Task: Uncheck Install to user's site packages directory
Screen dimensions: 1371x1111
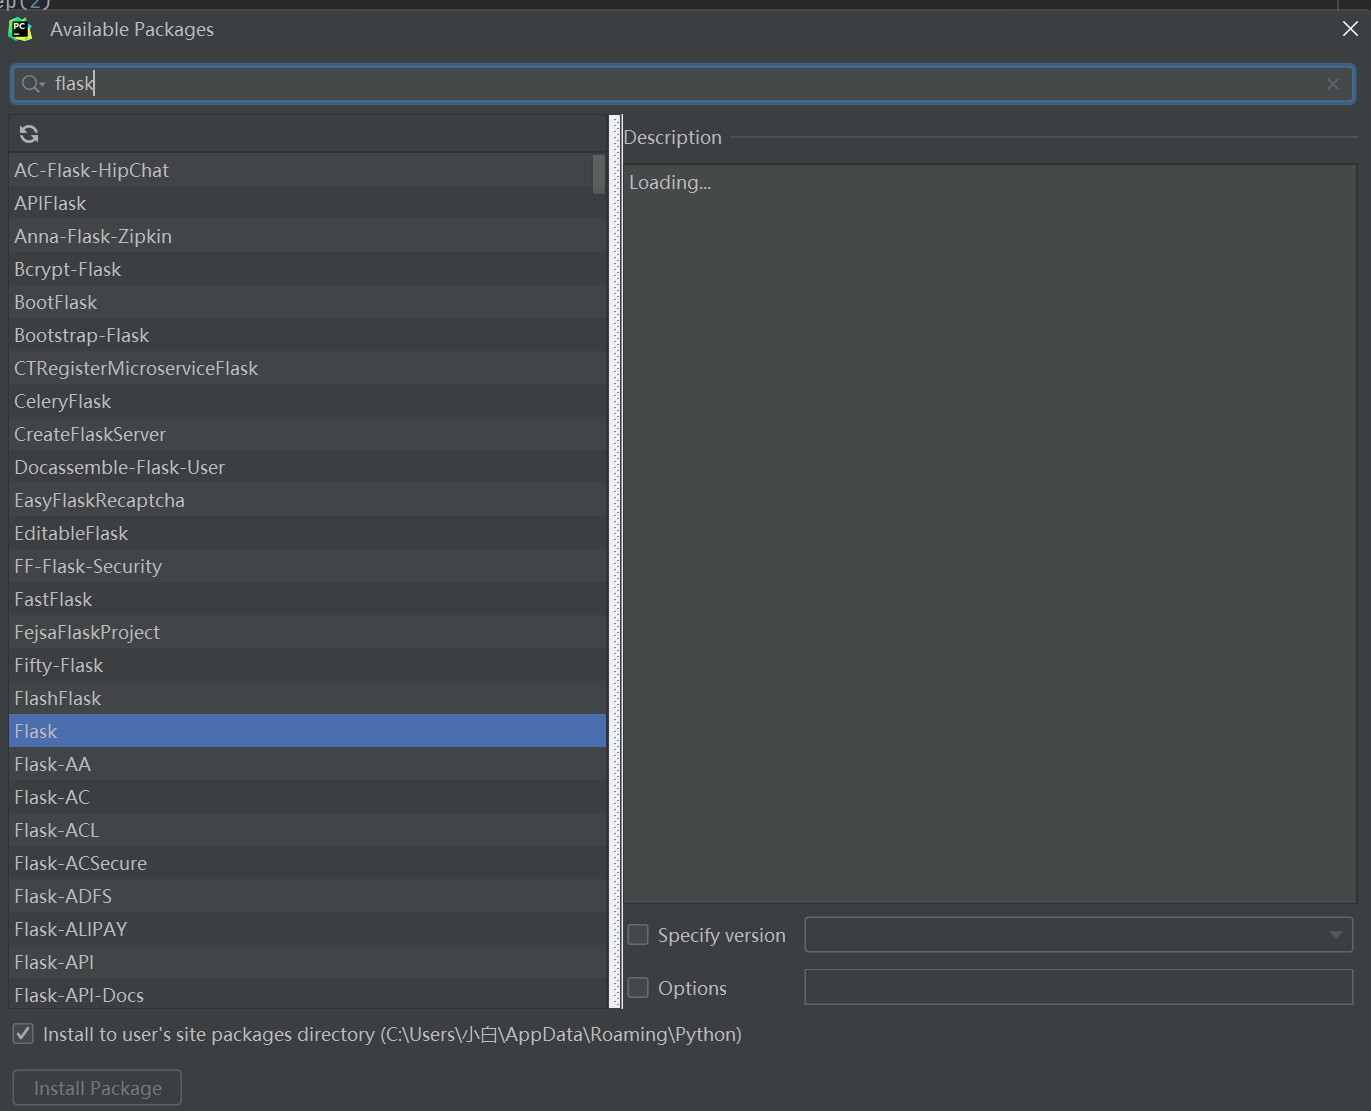Action: point(23,1034)
